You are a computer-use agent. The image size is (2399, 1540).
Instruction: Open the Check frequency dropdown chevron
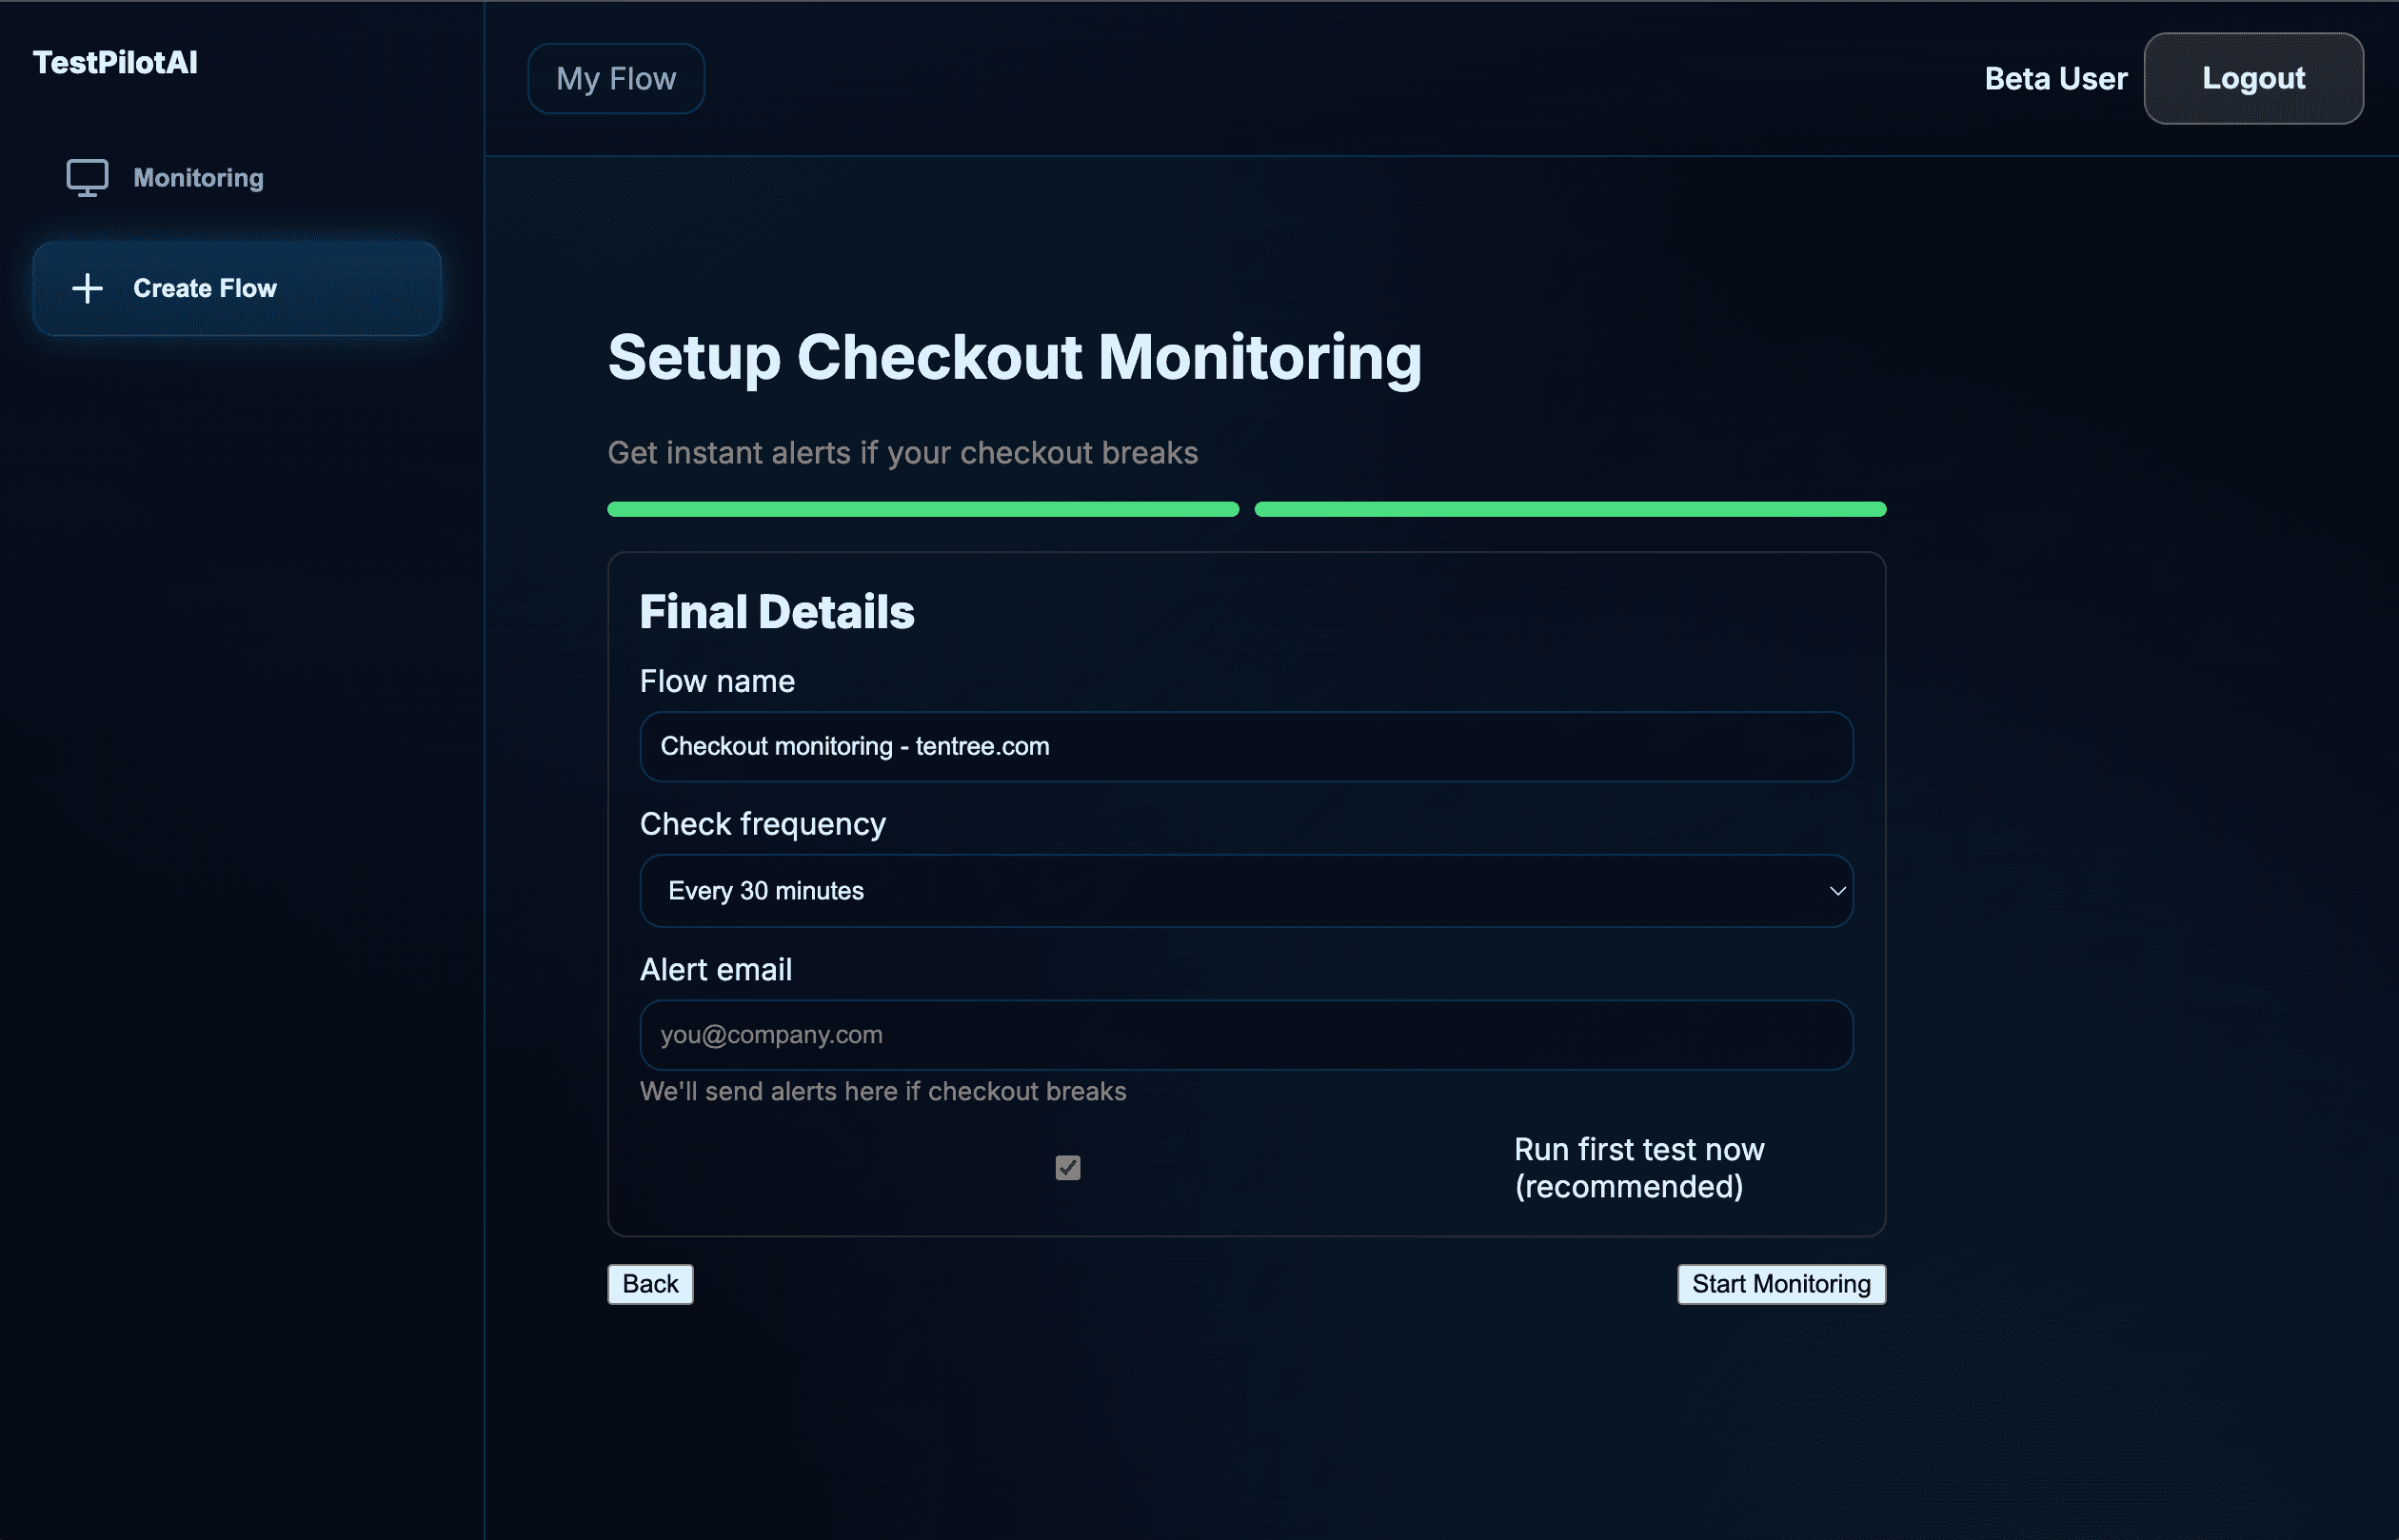coord(1835,890)
